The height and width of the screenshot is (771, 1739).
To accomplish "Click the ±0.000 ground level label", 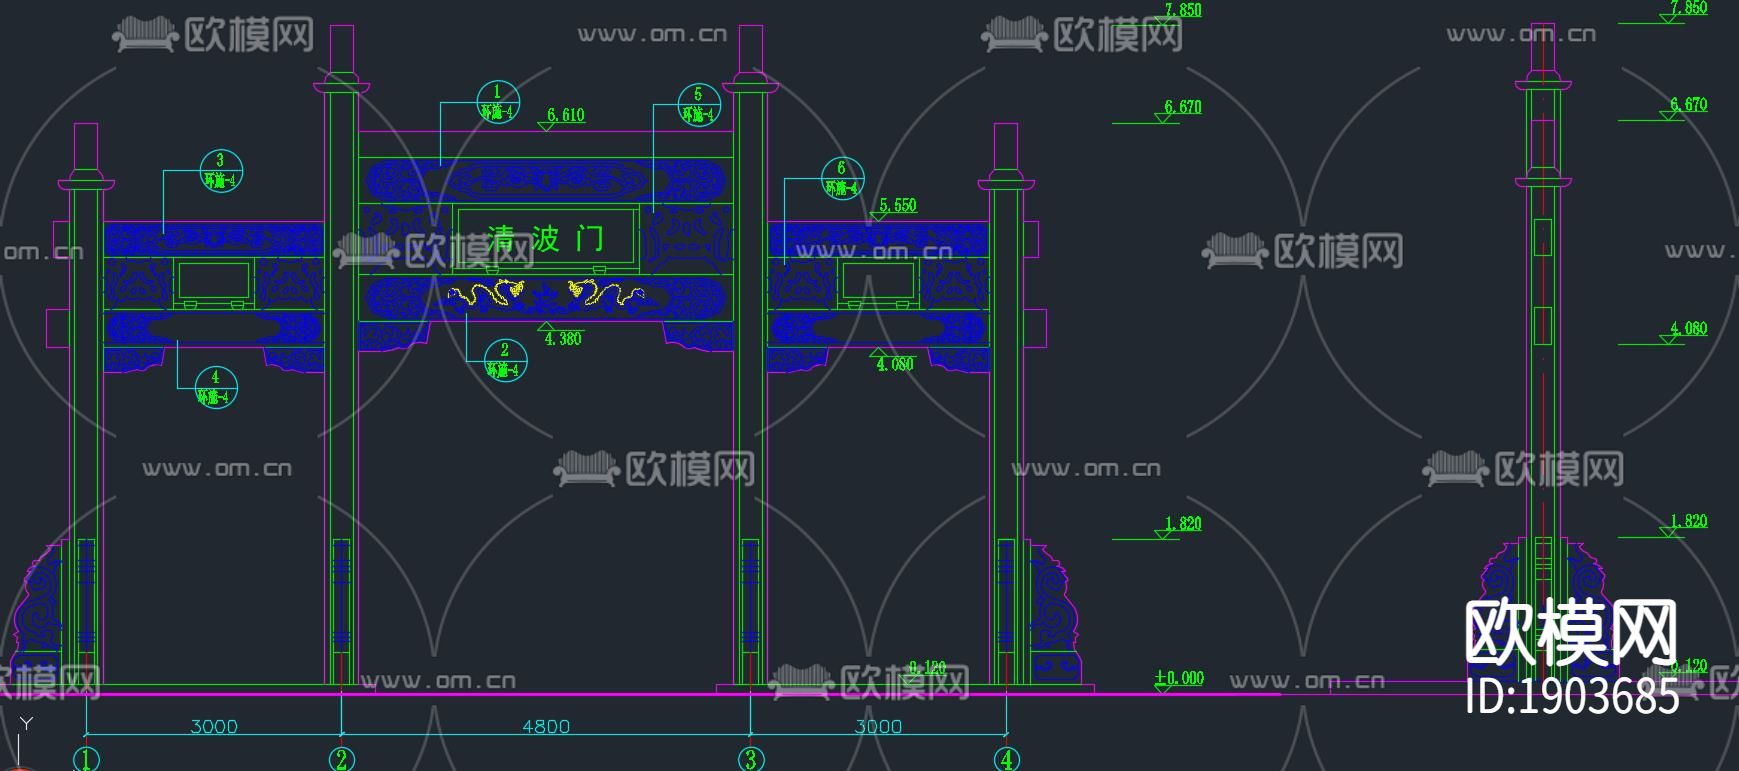I will tap(1180, 677).
